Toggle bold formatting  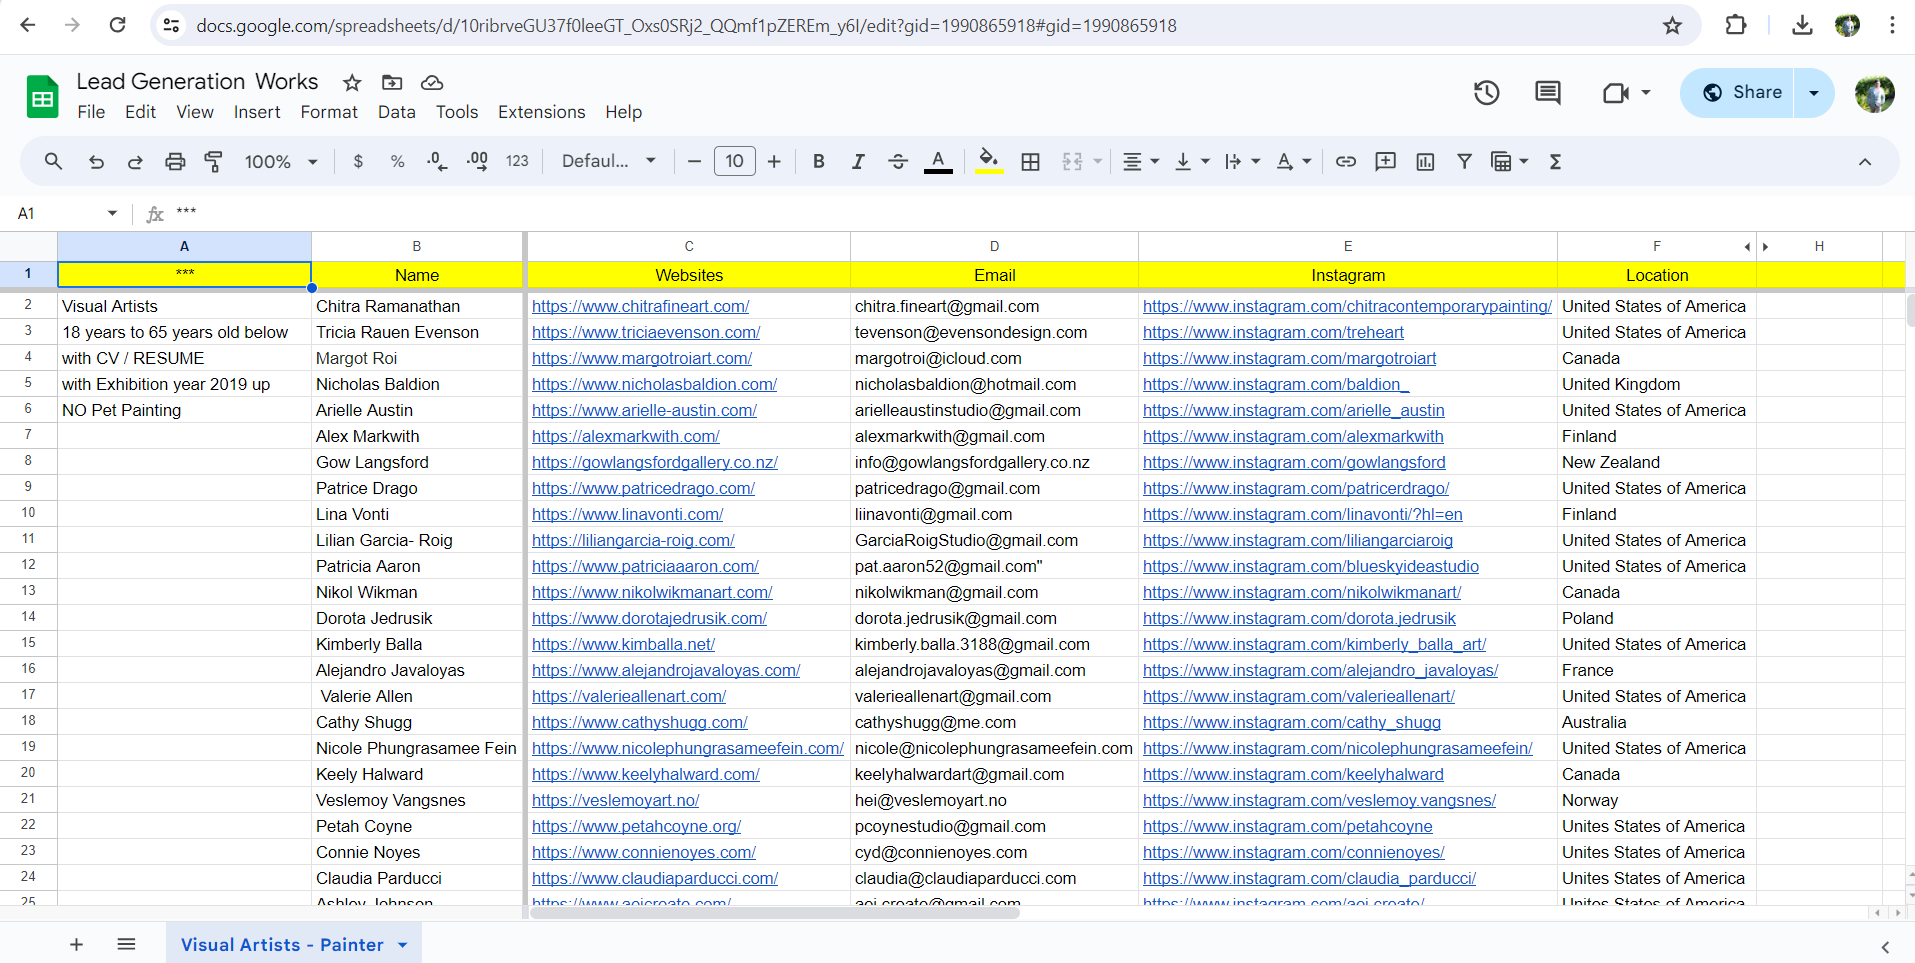(818, 162)
